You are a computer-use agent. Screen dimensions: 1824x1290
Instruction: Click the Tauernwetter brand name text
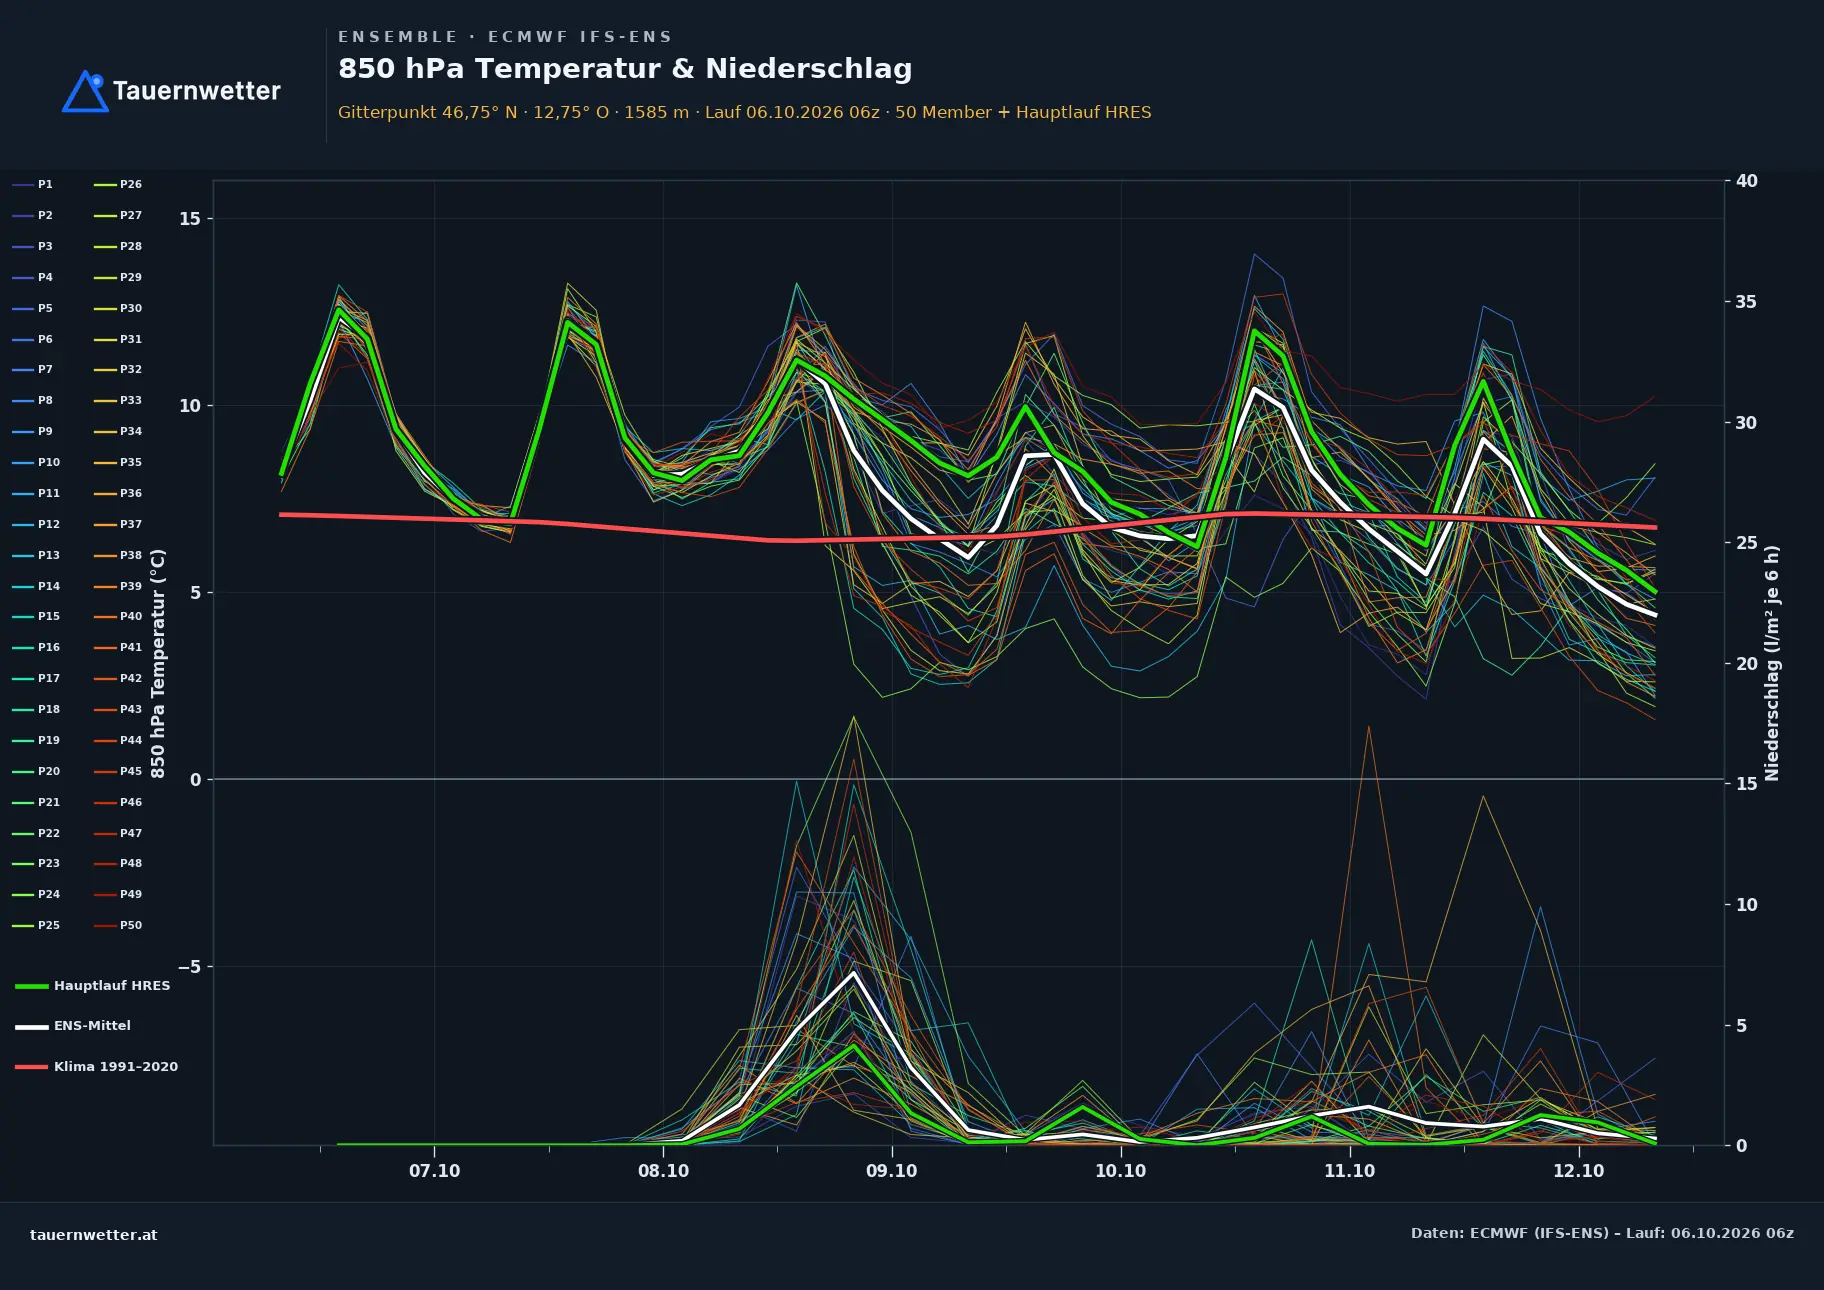point(197,91)
